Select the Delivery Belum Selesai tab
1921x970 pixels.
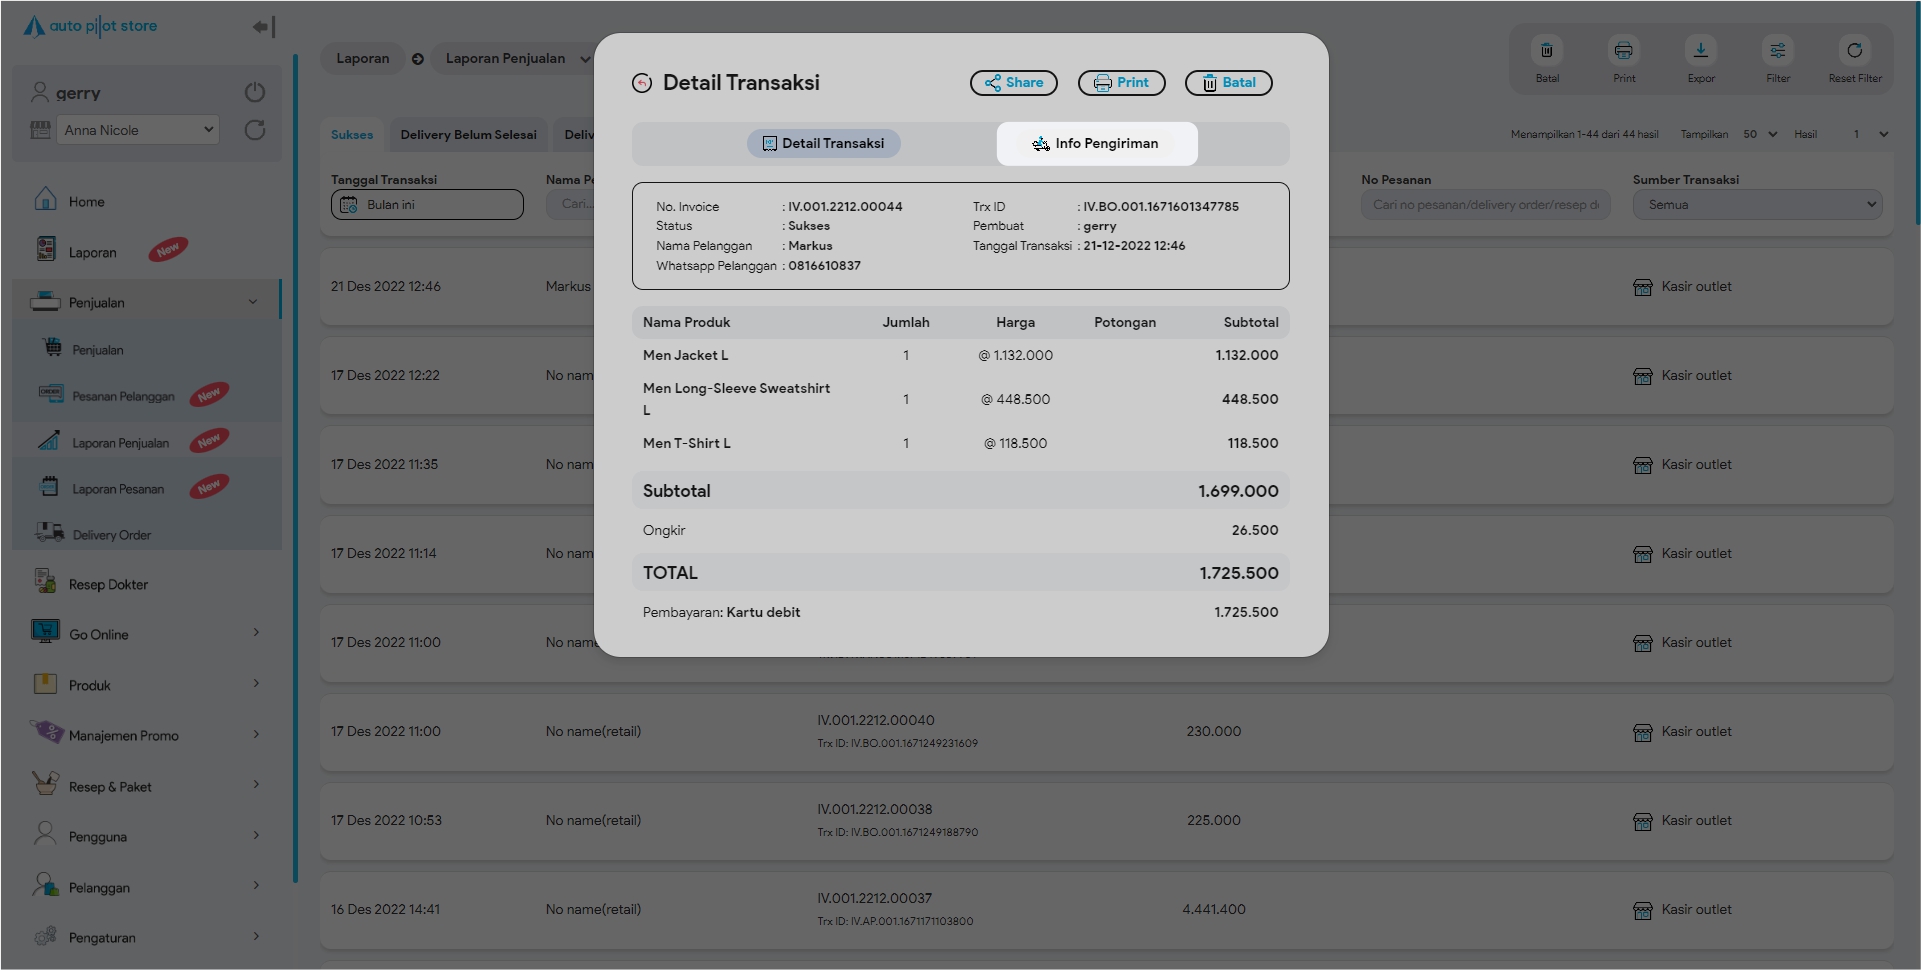tap(468, 135)
